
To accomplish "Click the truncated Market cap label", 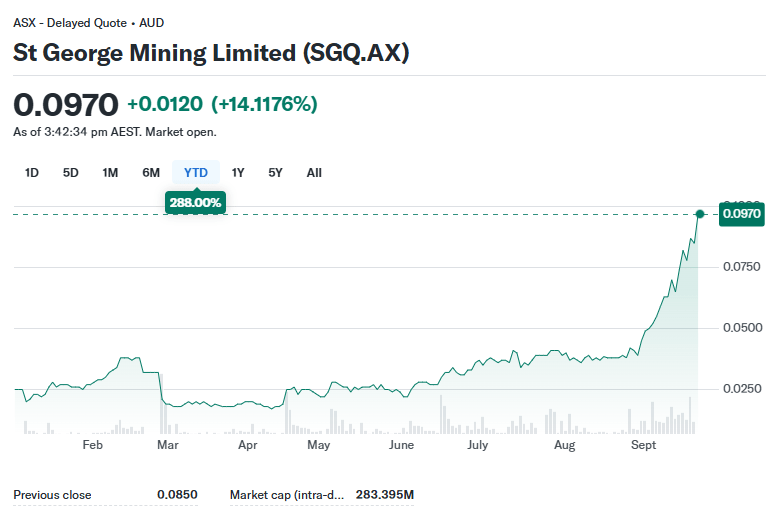I will 287,495.
